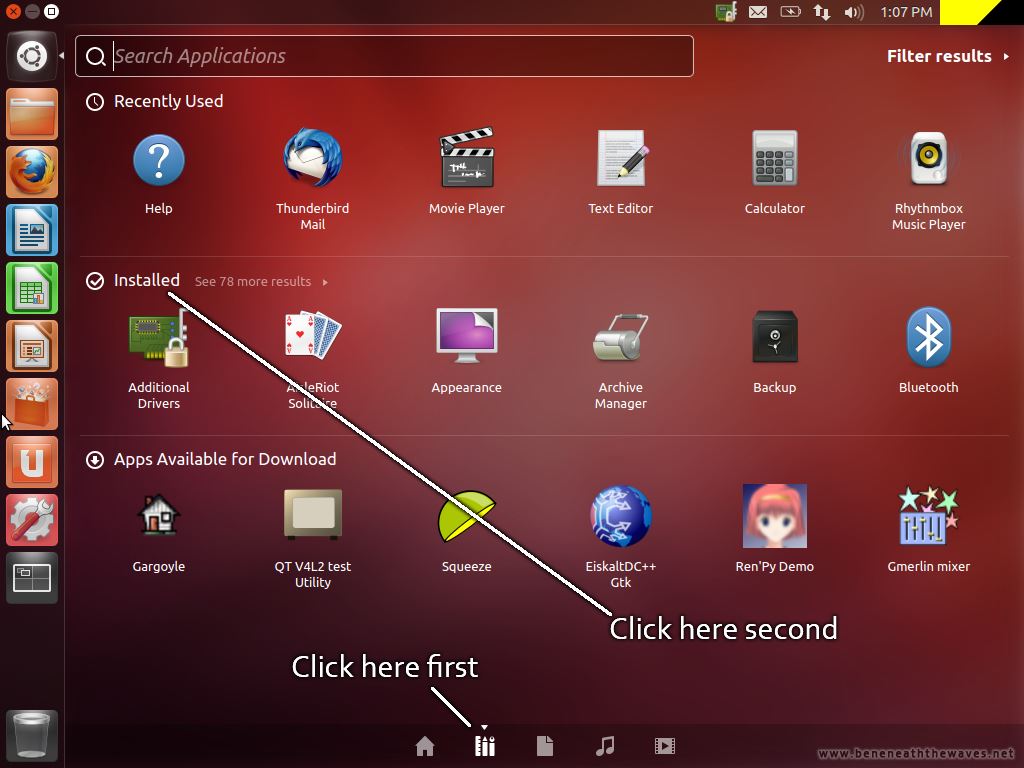Open the network indicator menu
Screen dimensions: 1024x768
tap(822, 12)
